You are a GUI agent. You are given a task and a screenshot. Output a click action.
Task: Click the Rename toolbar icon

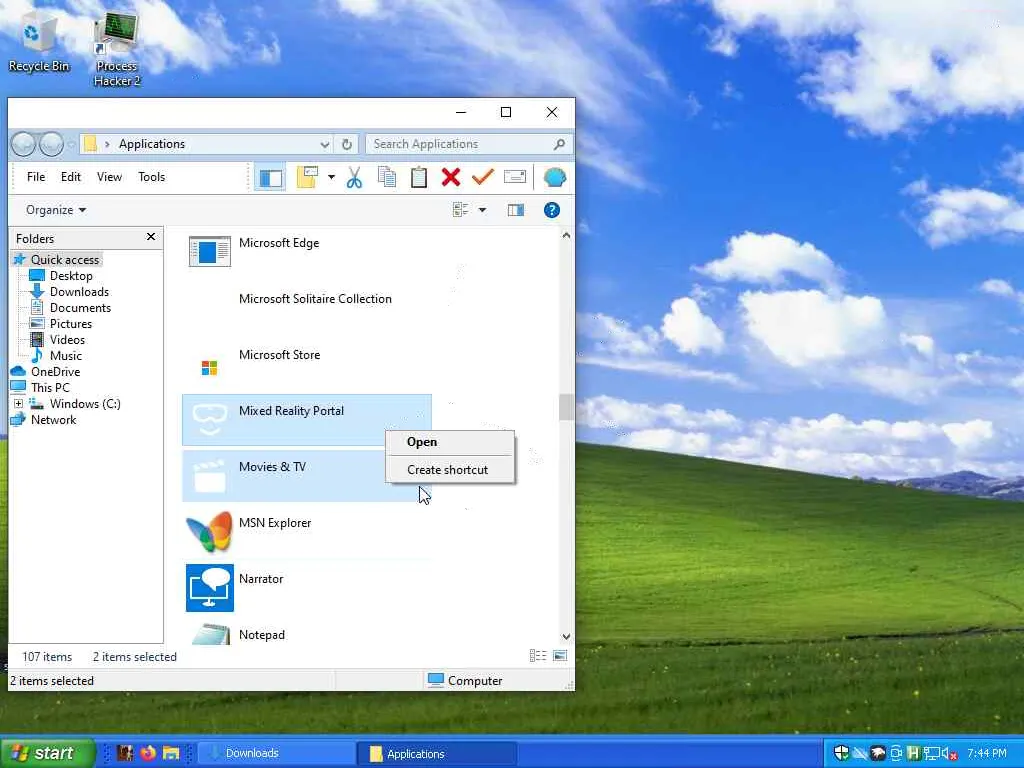515,177
